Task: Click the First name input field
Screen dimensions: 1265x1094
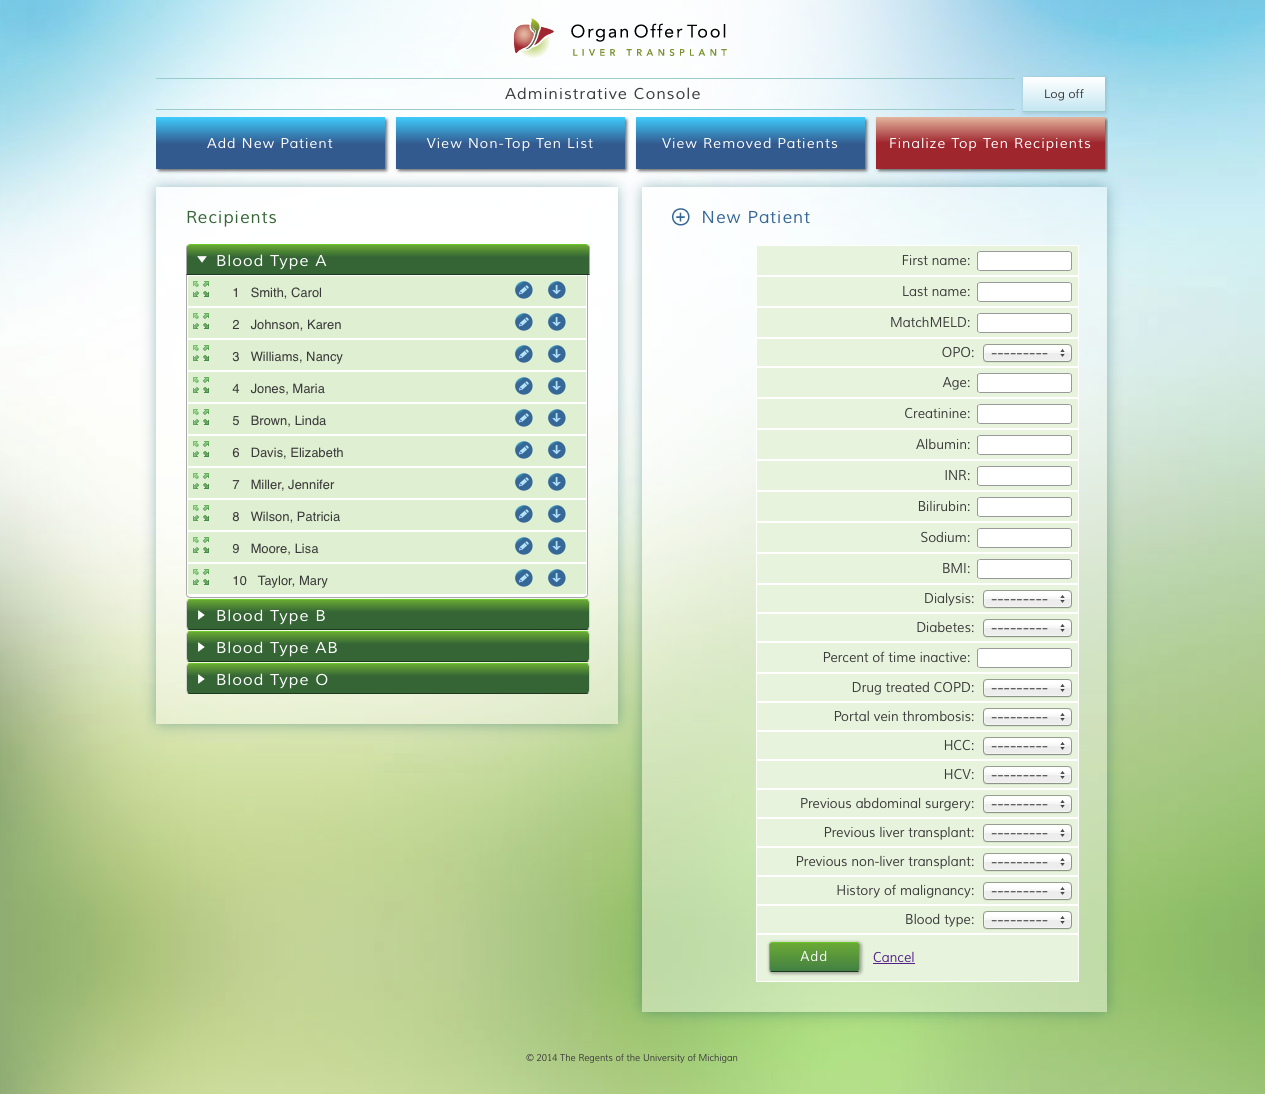Action: coord(1024,261)
